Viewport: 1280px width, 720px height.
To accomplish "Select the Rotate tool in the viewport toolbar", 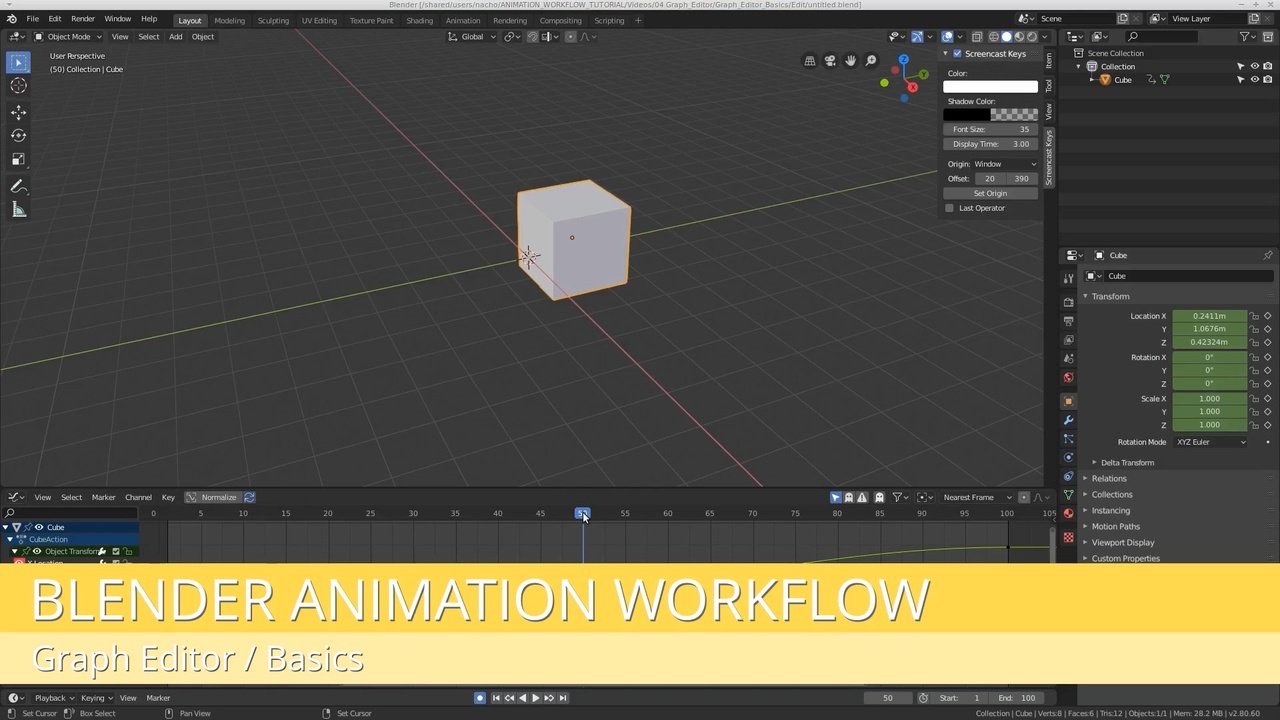I will (x=17, y=135).
